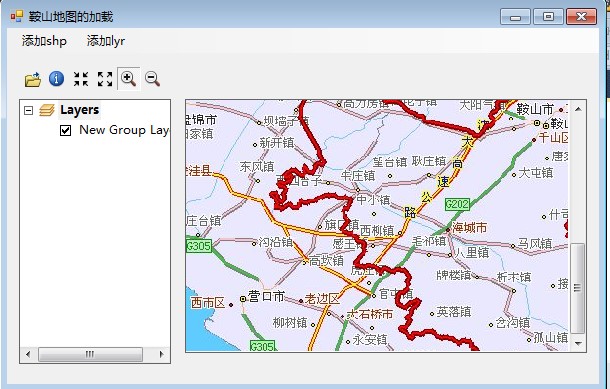Click the open document folder icon
Image resolution: width=610 pixels, height=389 pixels.
33,79
